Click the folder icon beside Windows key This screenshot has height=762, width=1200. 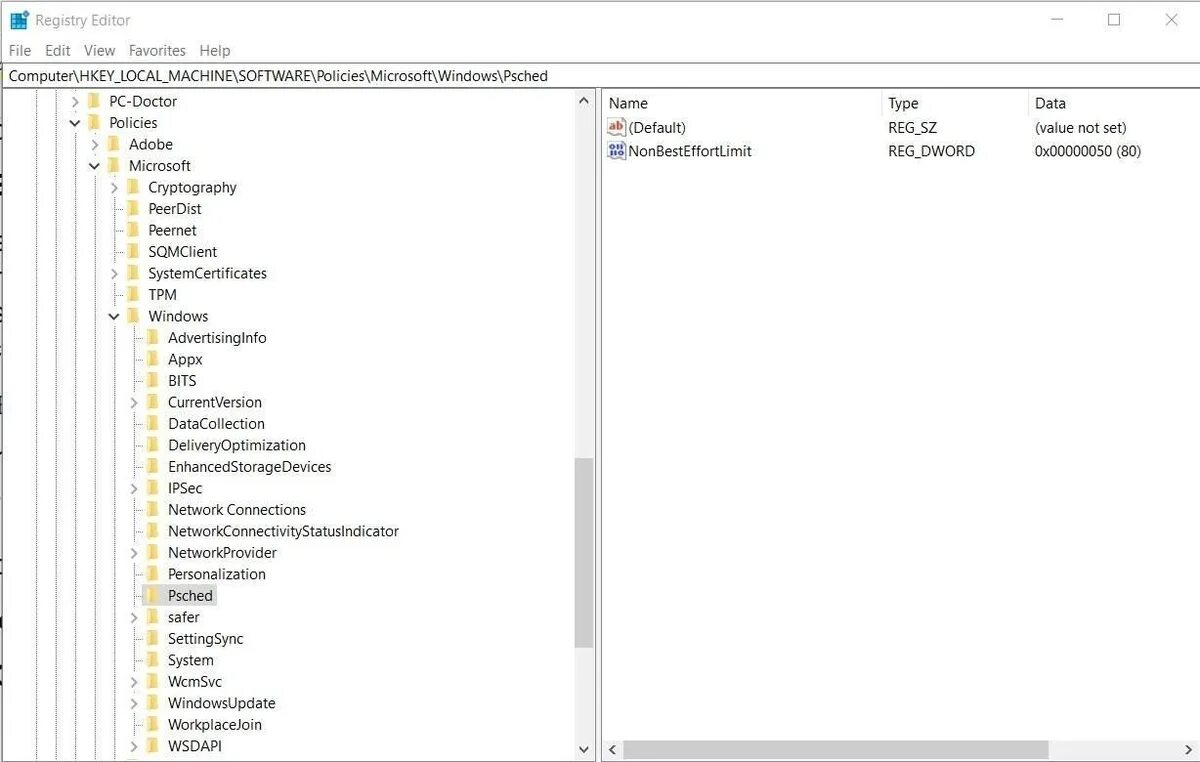pyautogui.click(x=133, y=316)
